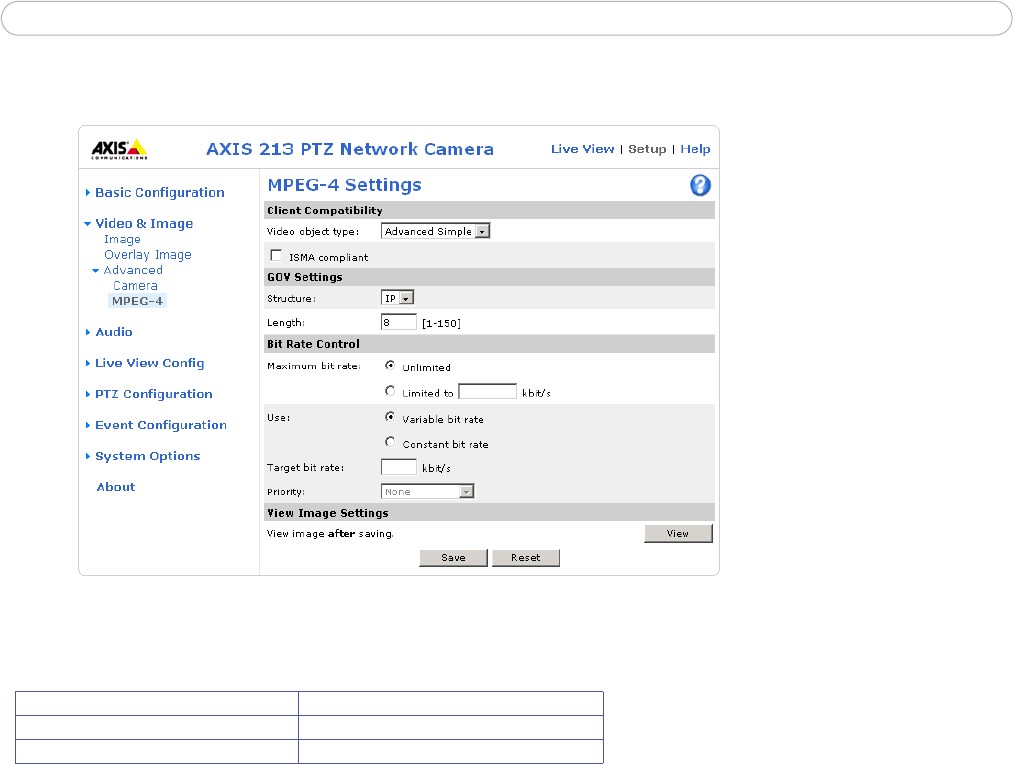The width and height of the screenshot is (1013, 764).
Task: Open the Priority dropdown
Action: click(427, 492)
